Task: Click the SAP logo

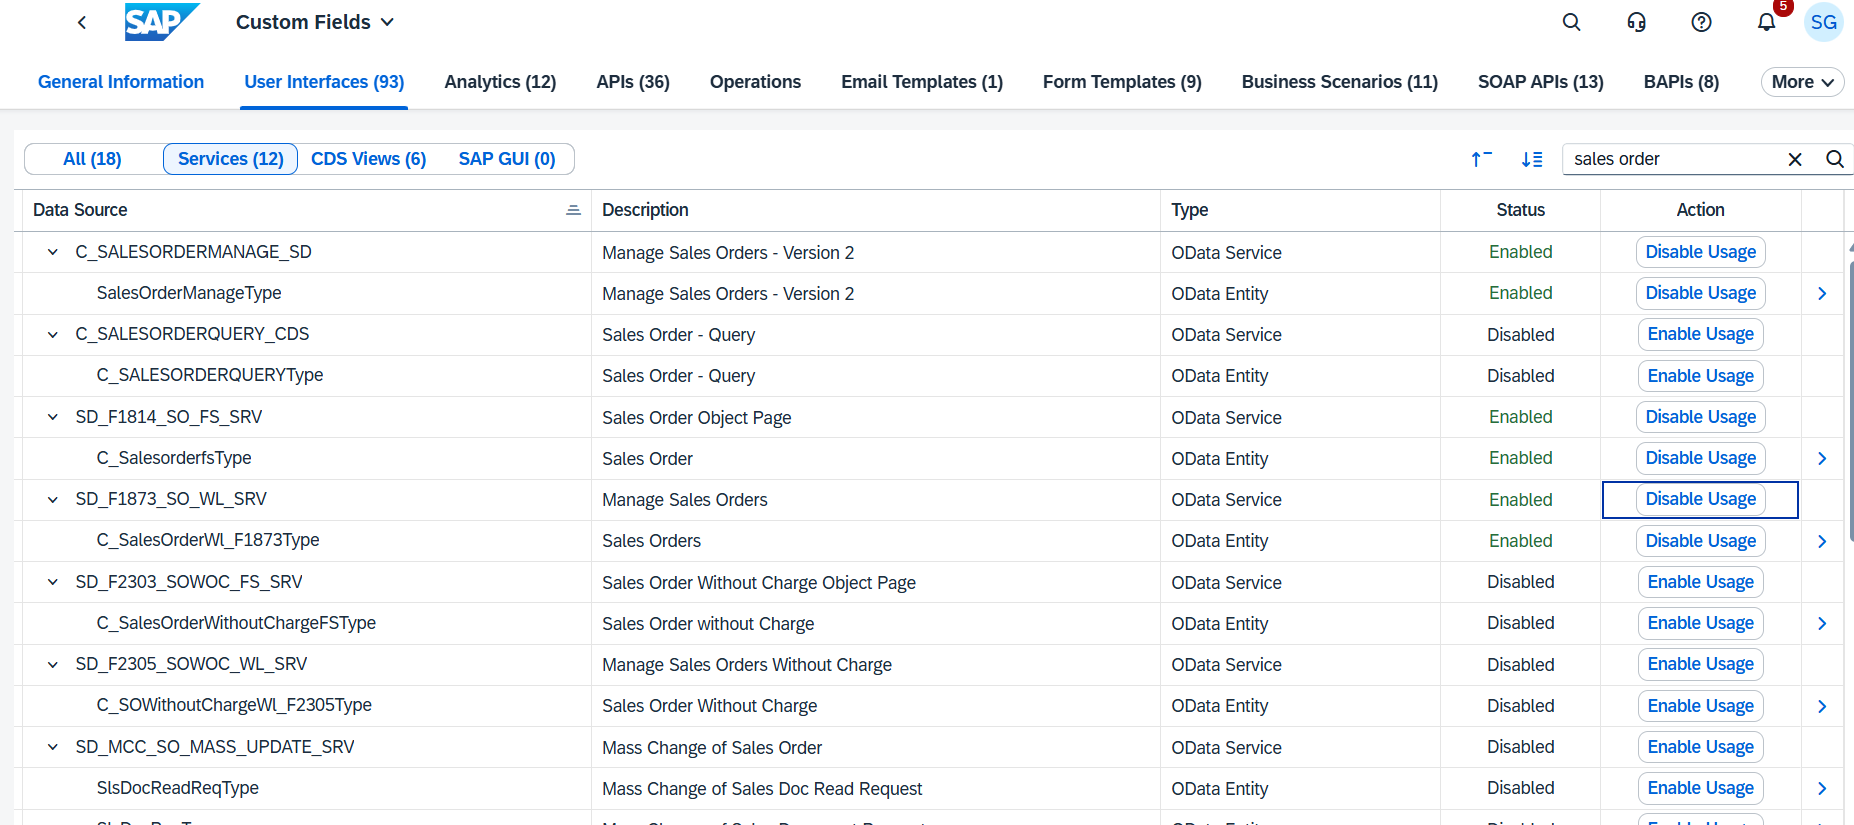Action: [x=161, y=22]
